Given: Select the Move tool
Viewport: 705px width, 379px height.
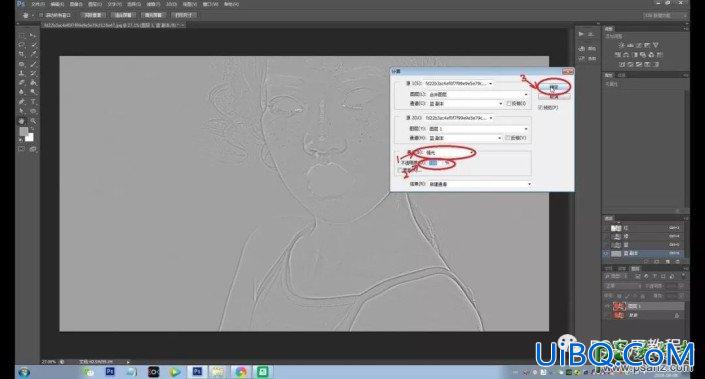Looking at the screenshot, I should (x=33, y=35).
